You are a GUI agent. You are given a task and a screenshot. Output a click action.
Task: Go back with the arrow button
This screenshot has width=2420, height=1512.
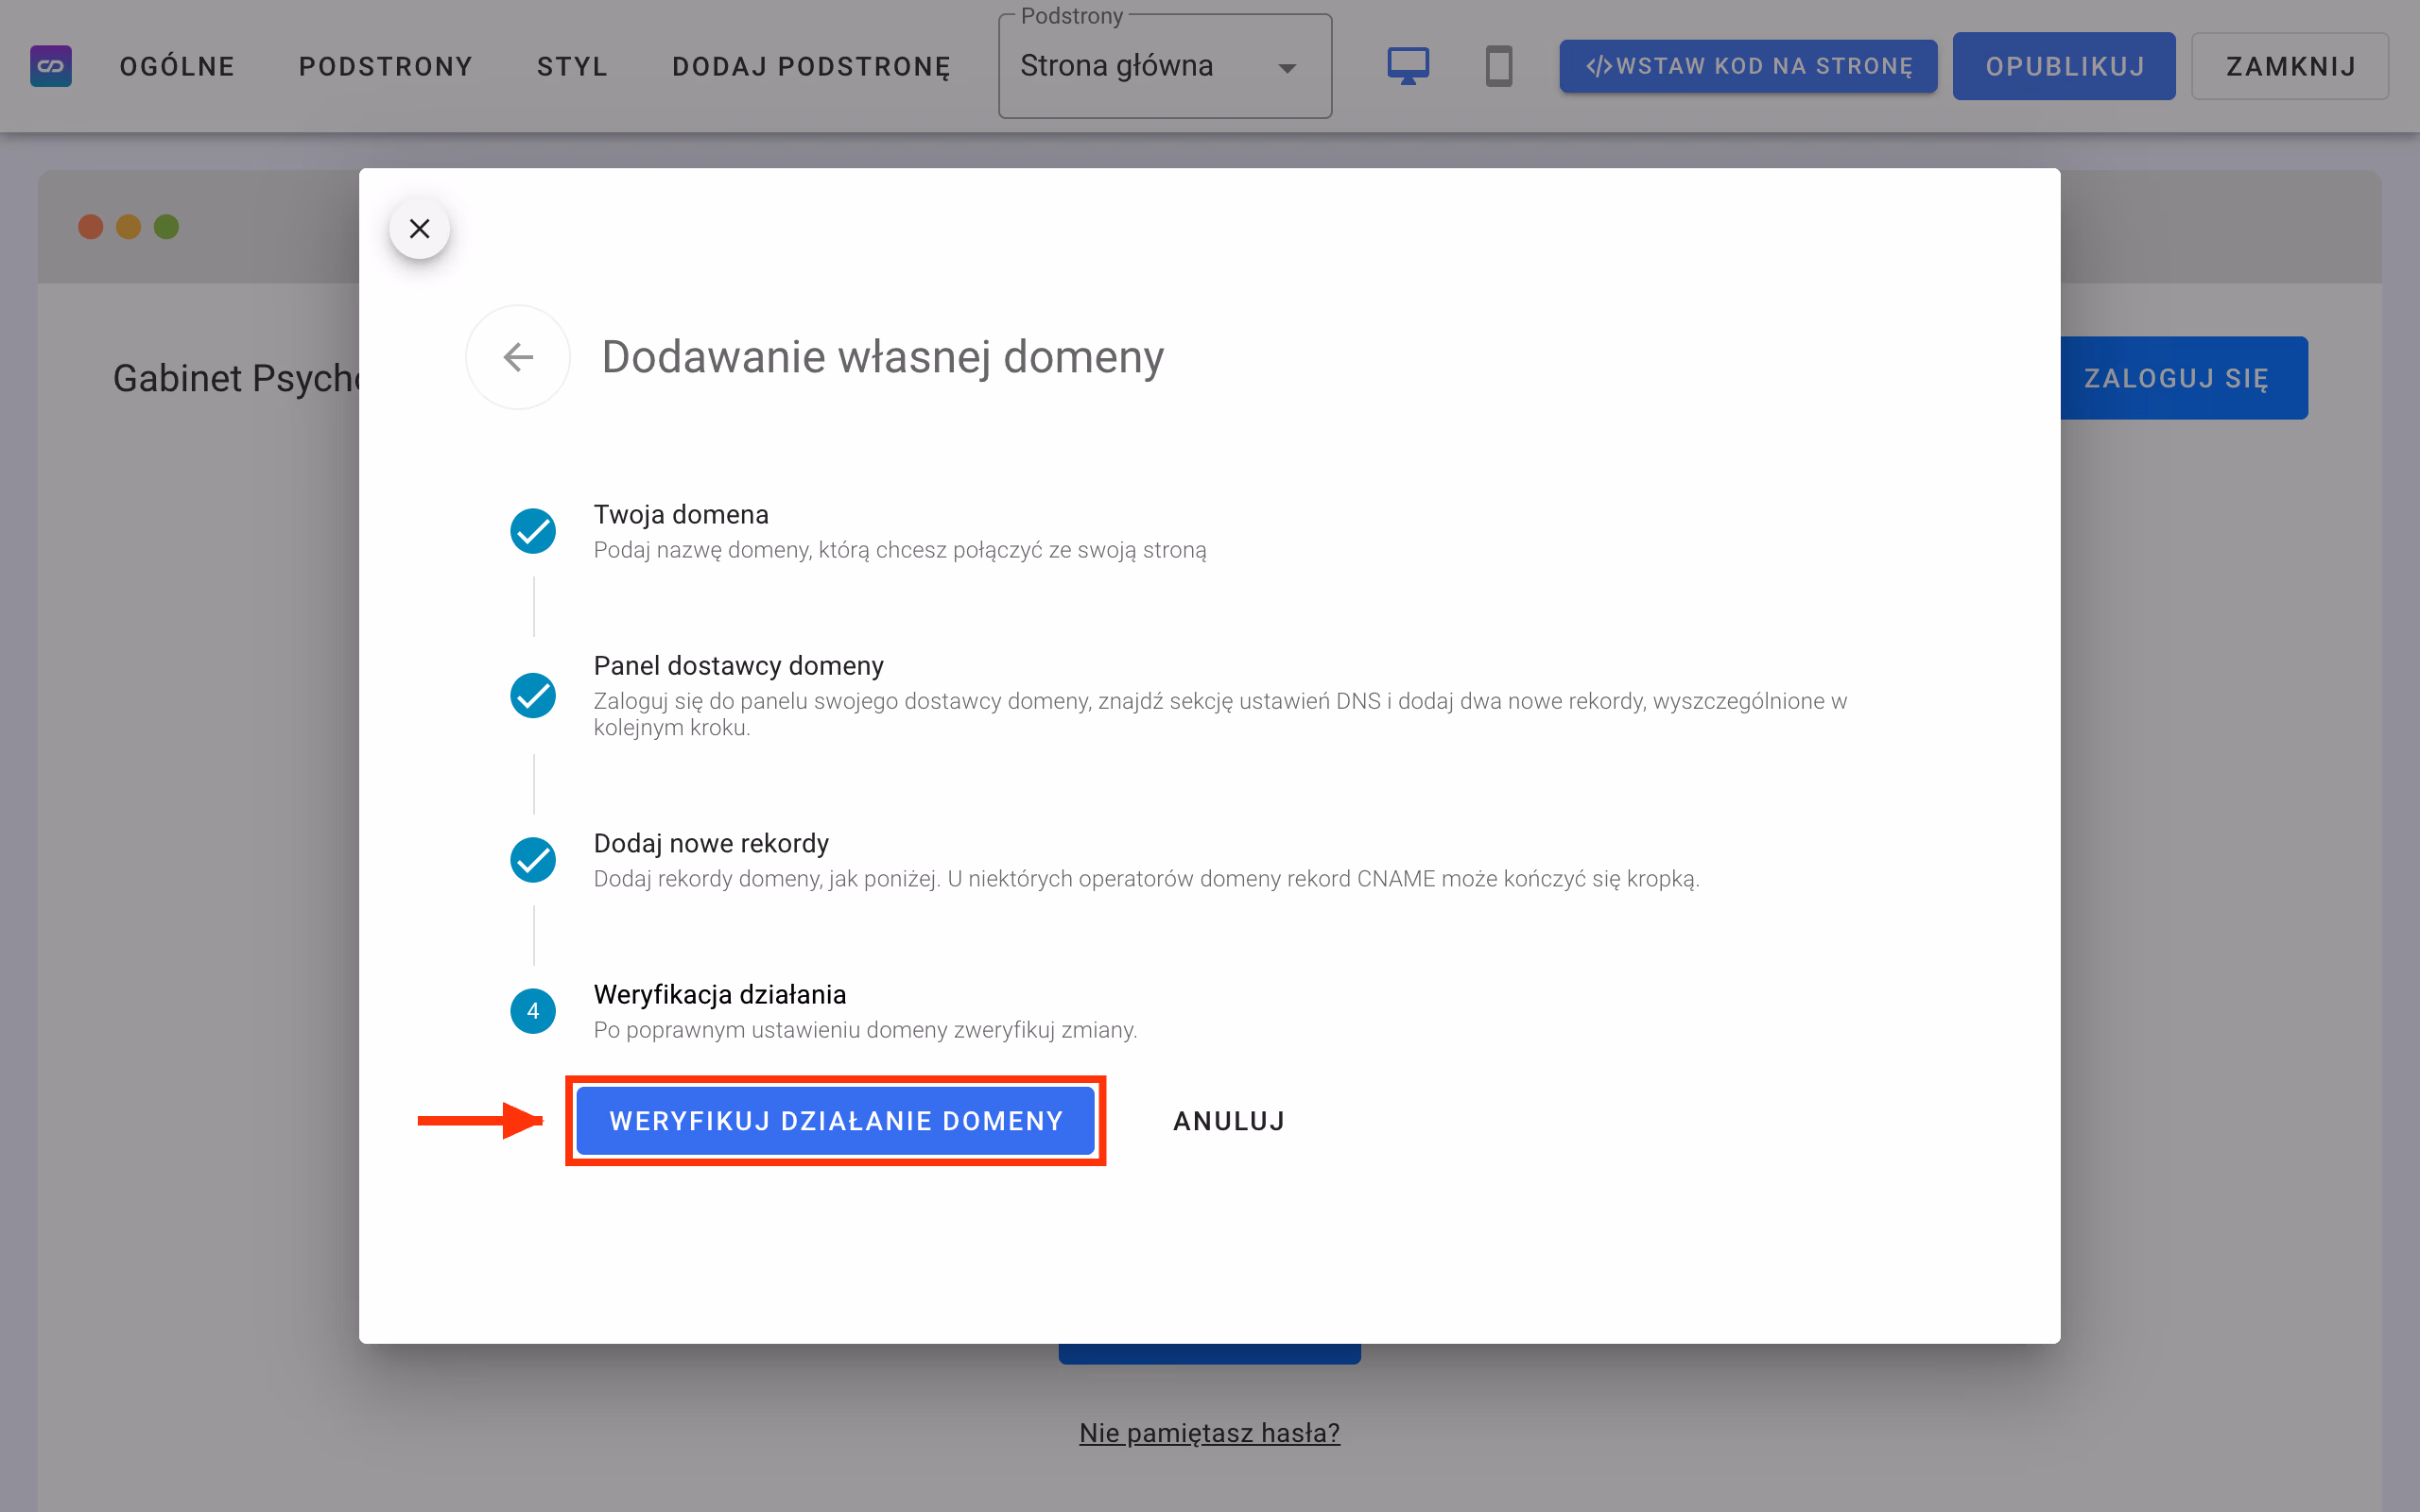tap(518, 357)
